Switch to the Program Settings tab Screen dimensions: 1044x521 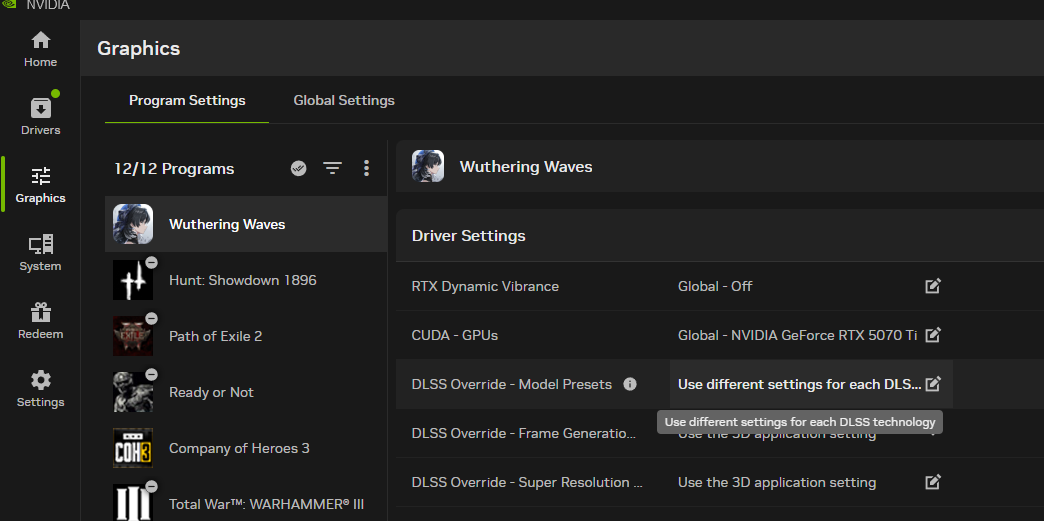pos(187,101)
